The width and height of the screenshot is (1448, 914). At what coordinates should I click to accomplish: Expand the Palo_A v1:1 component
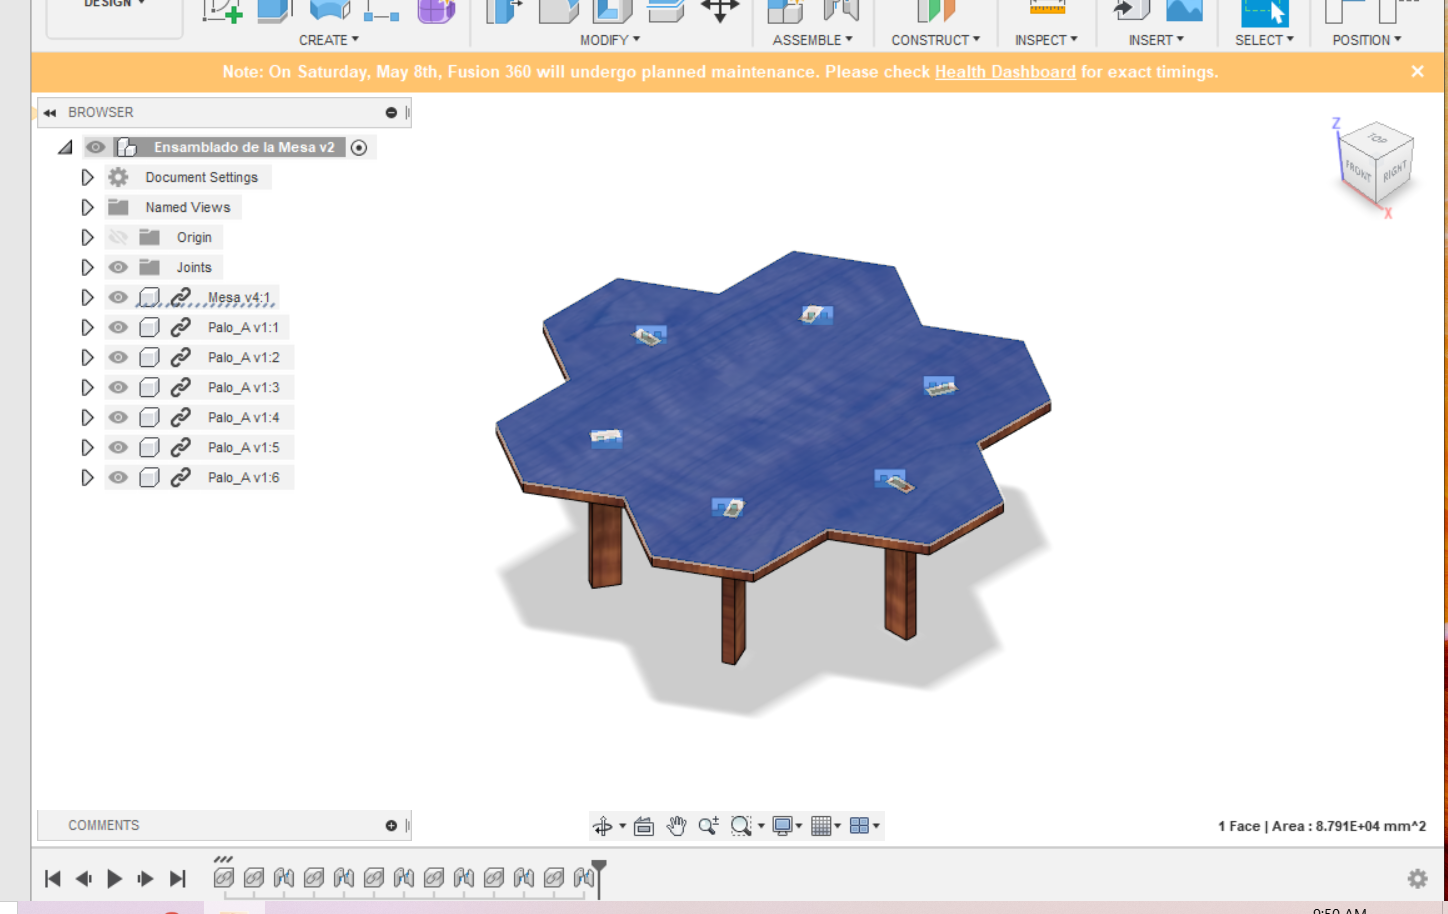(x=87, y=327)
